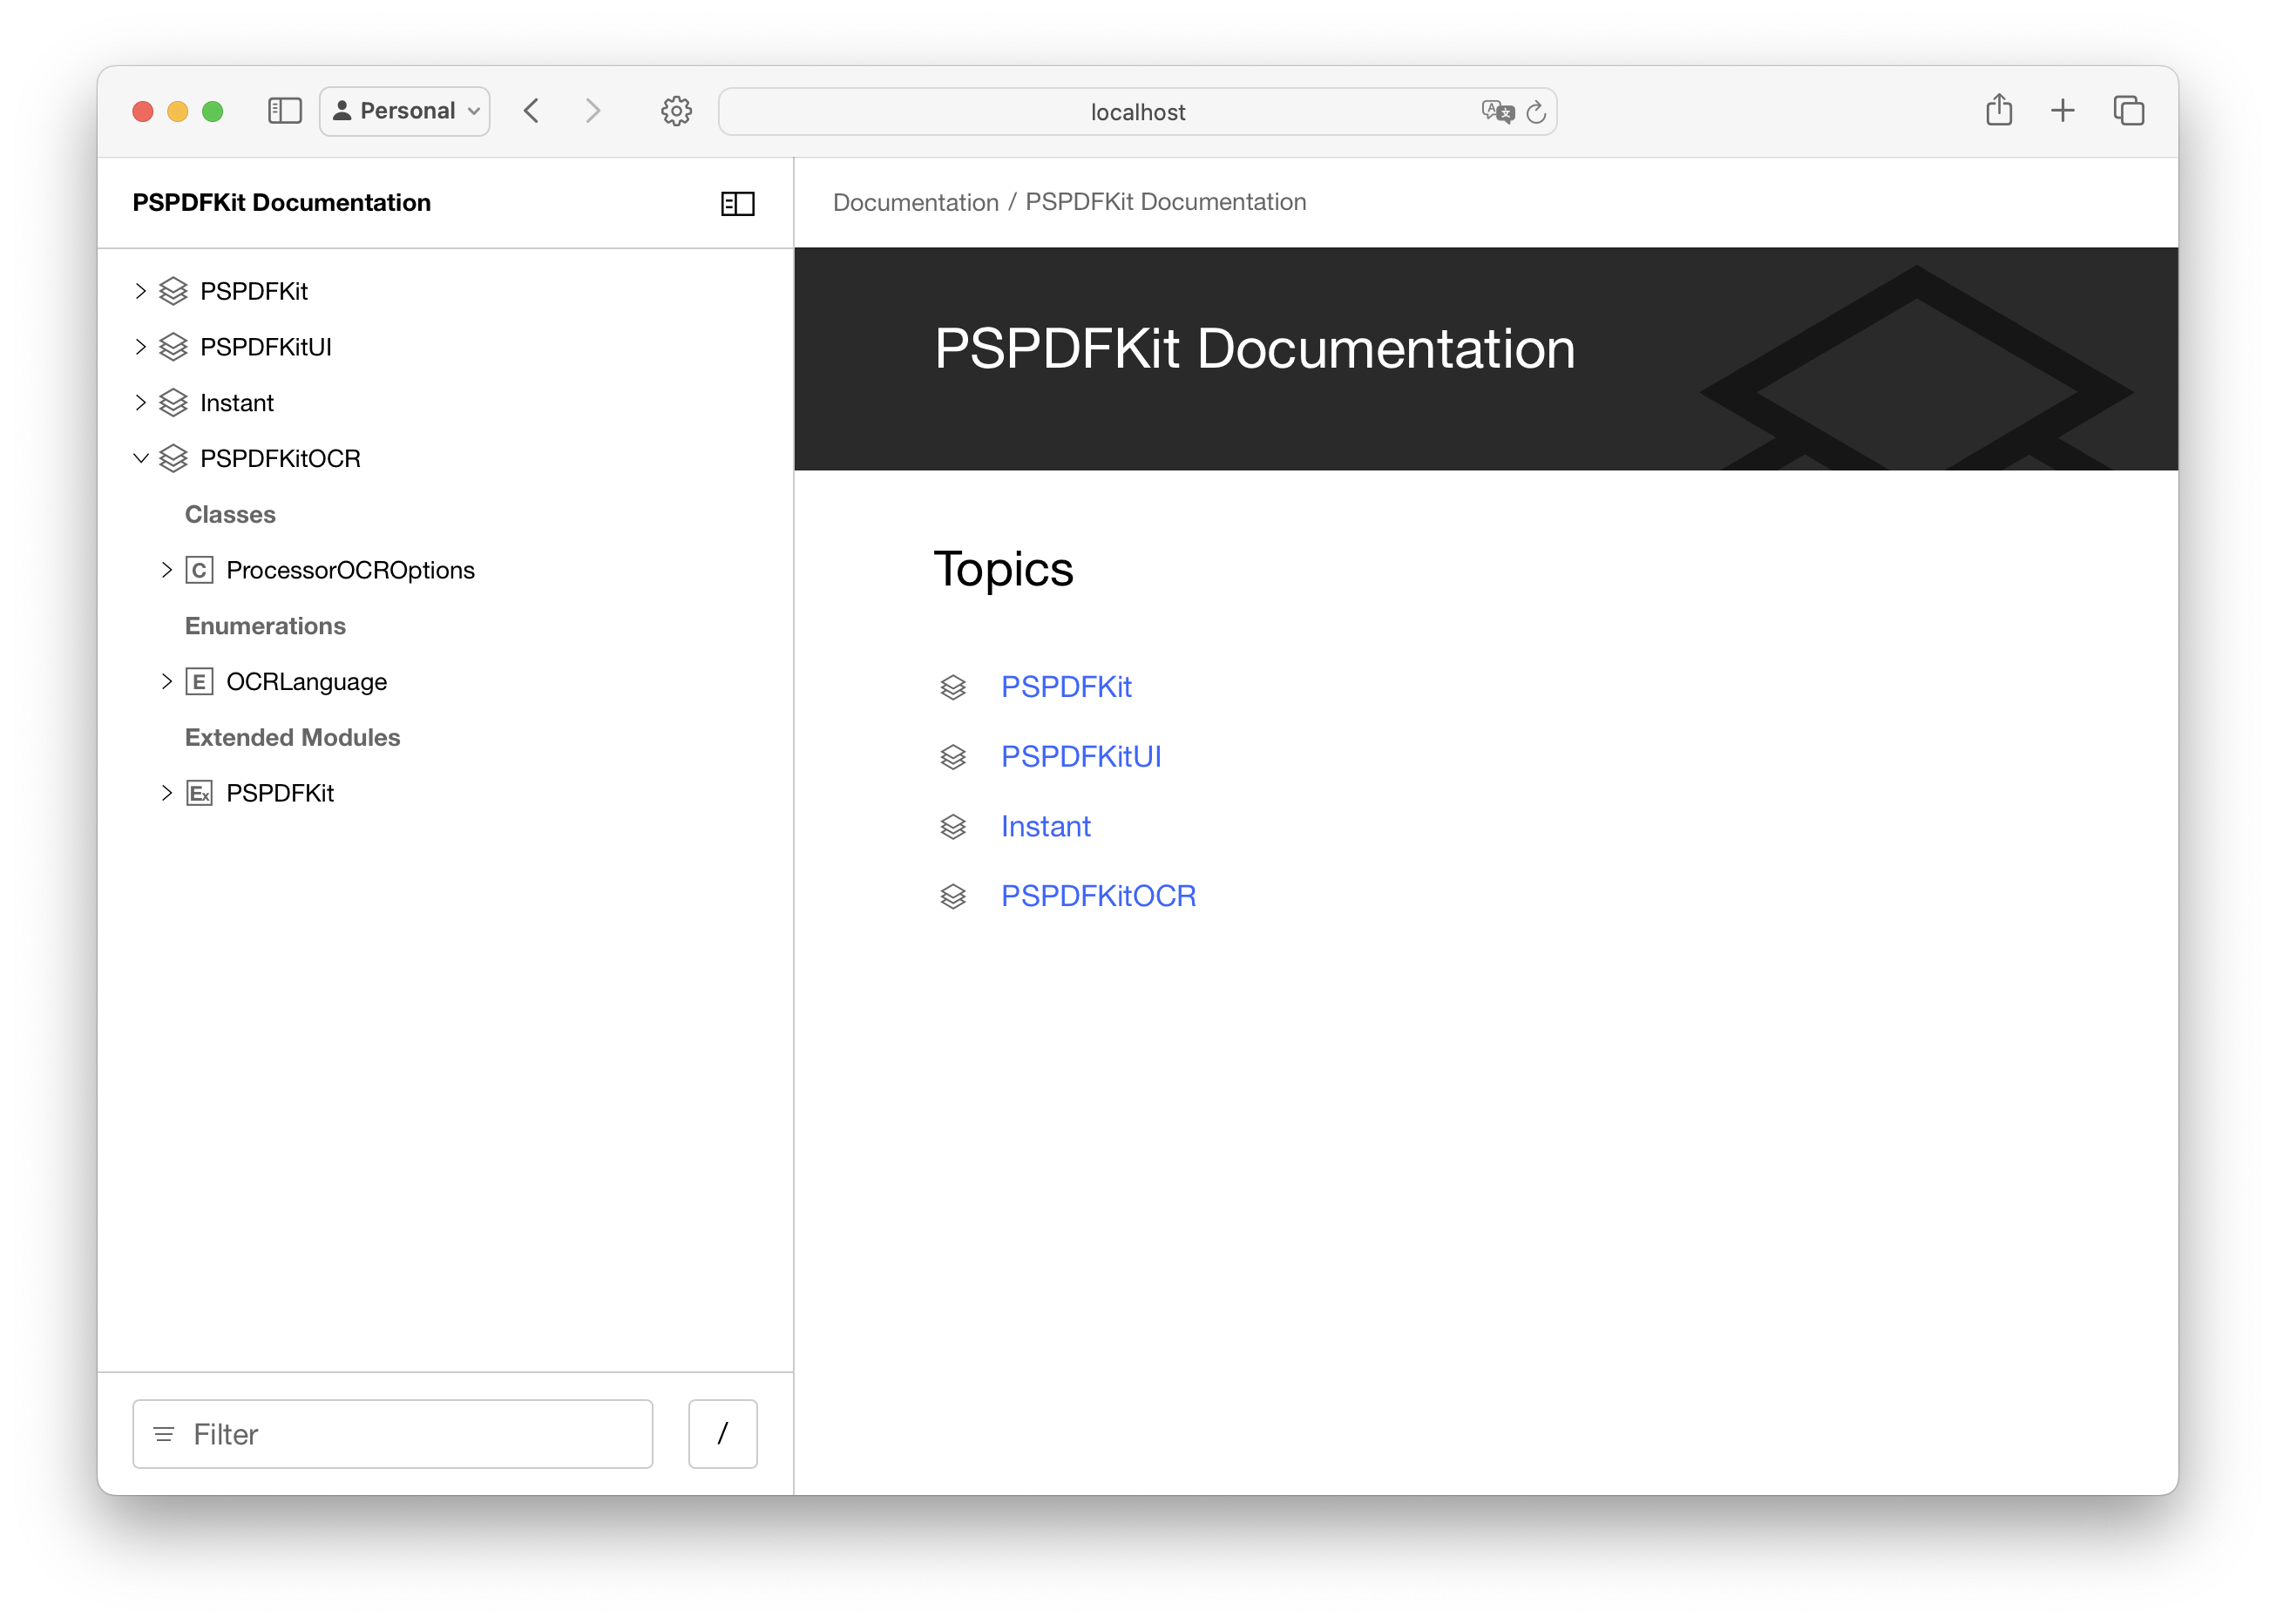Click the filter lines icon in the Filter field

pos(163,1433)
